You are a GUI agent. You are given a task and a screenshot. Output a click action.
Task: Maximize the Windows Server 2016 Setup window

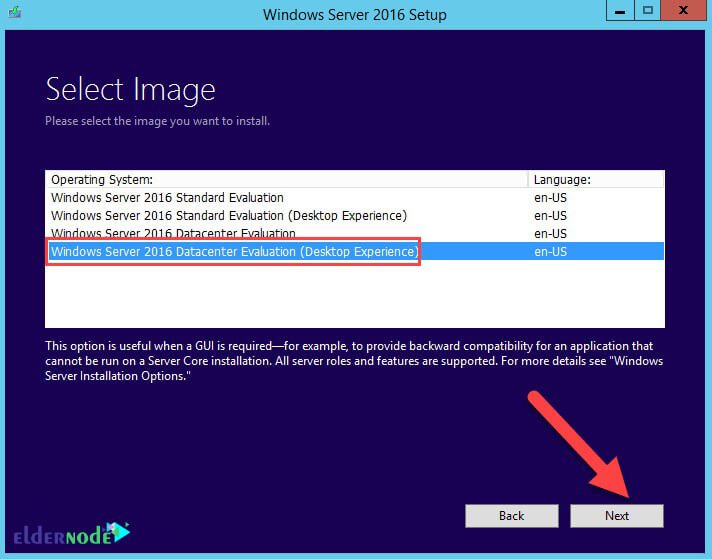point(648,10)
